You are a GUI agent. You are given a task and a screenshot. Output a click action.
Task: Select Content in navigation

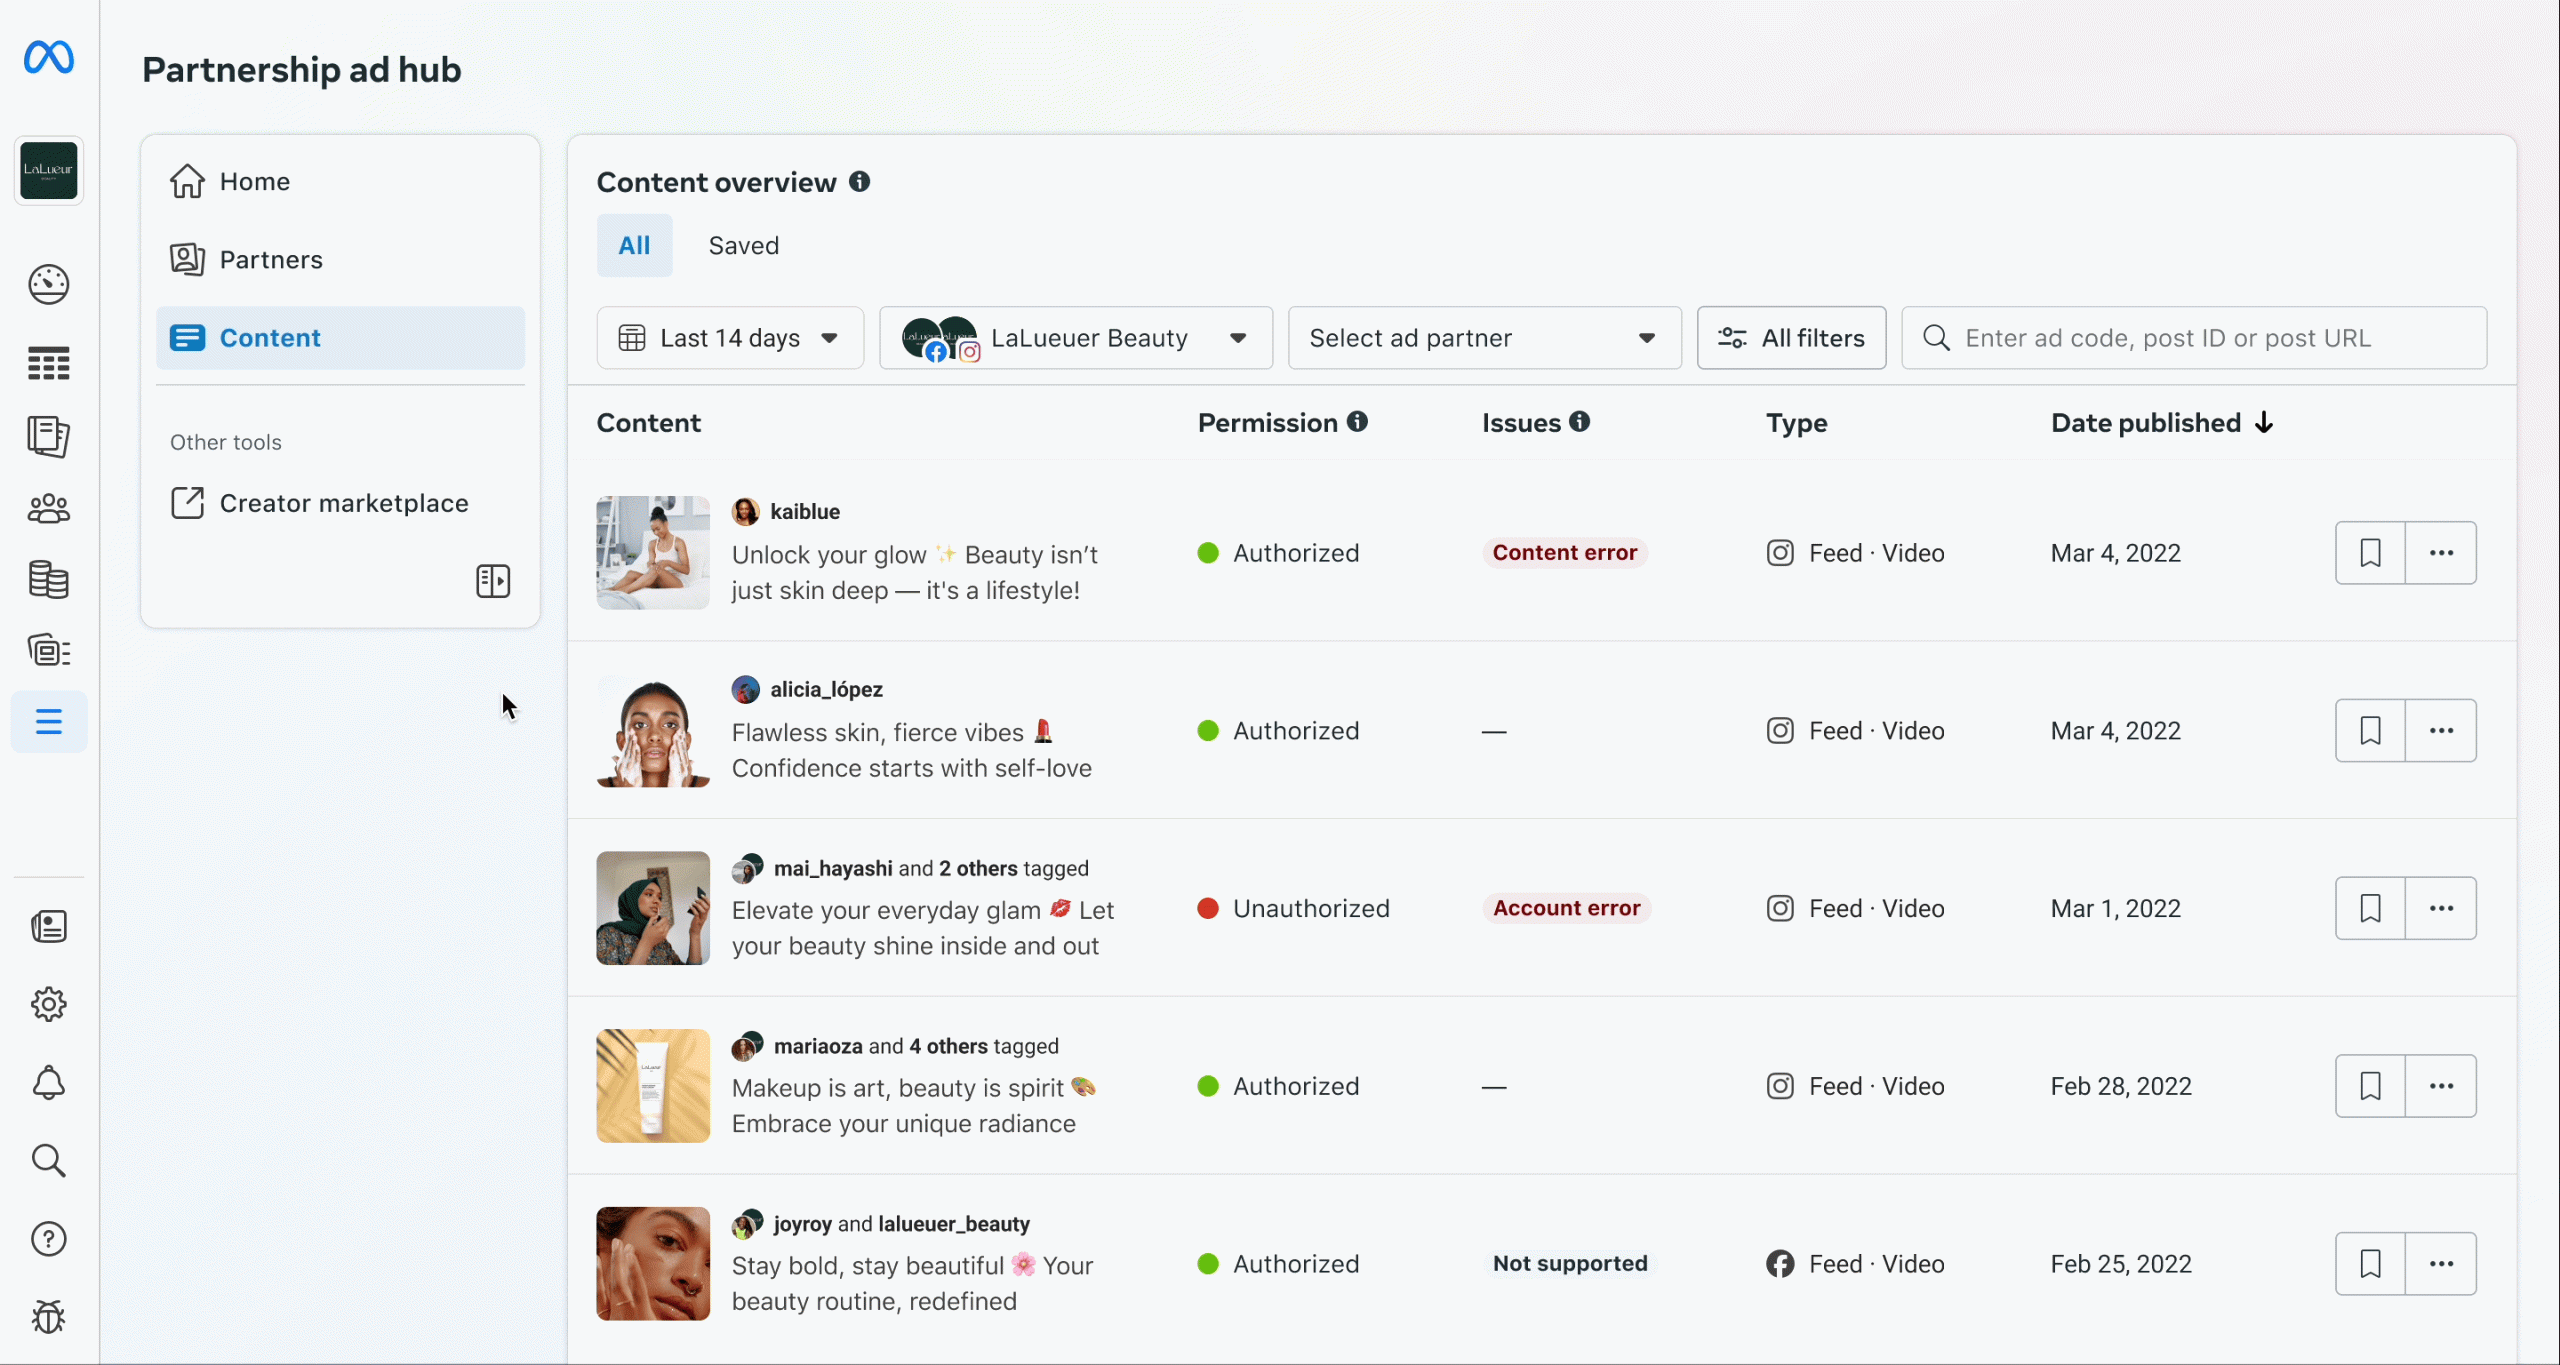(340, 338)
